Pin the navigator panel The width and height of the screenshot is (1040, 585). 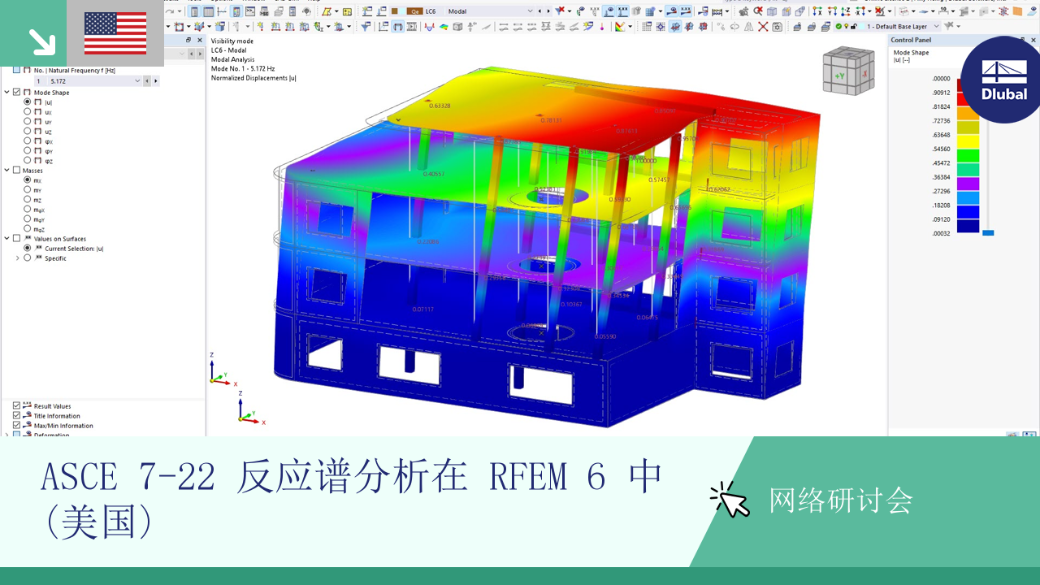[188, 40]
